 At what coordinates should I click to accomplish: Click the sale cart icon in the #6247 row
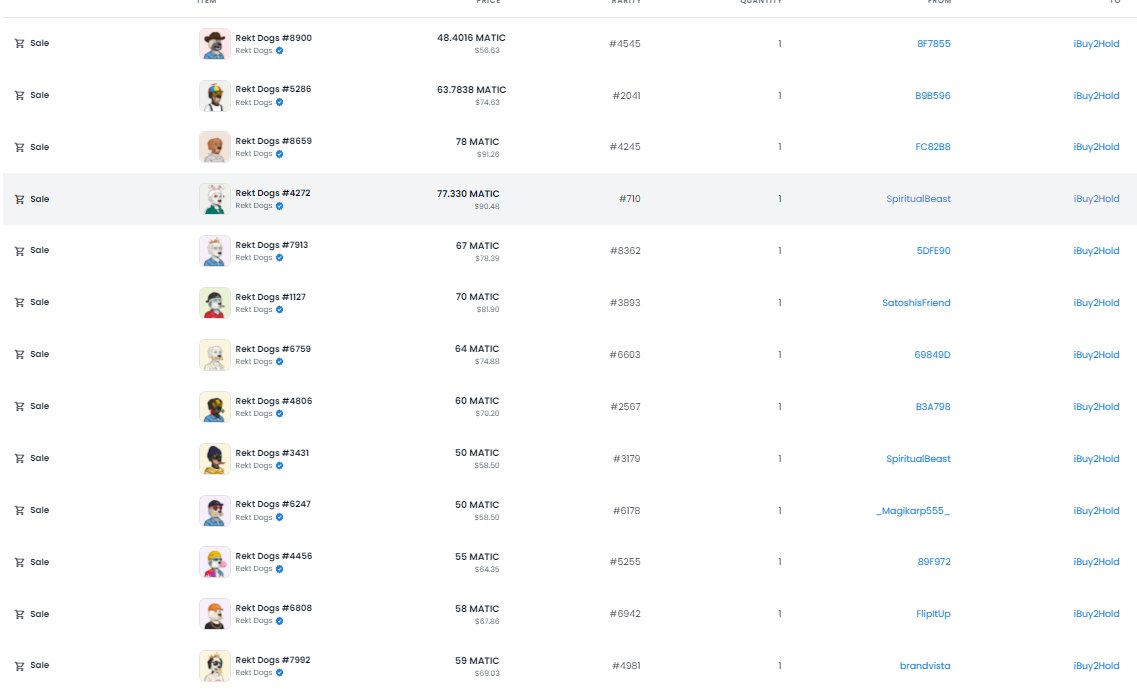pos(20,511)
